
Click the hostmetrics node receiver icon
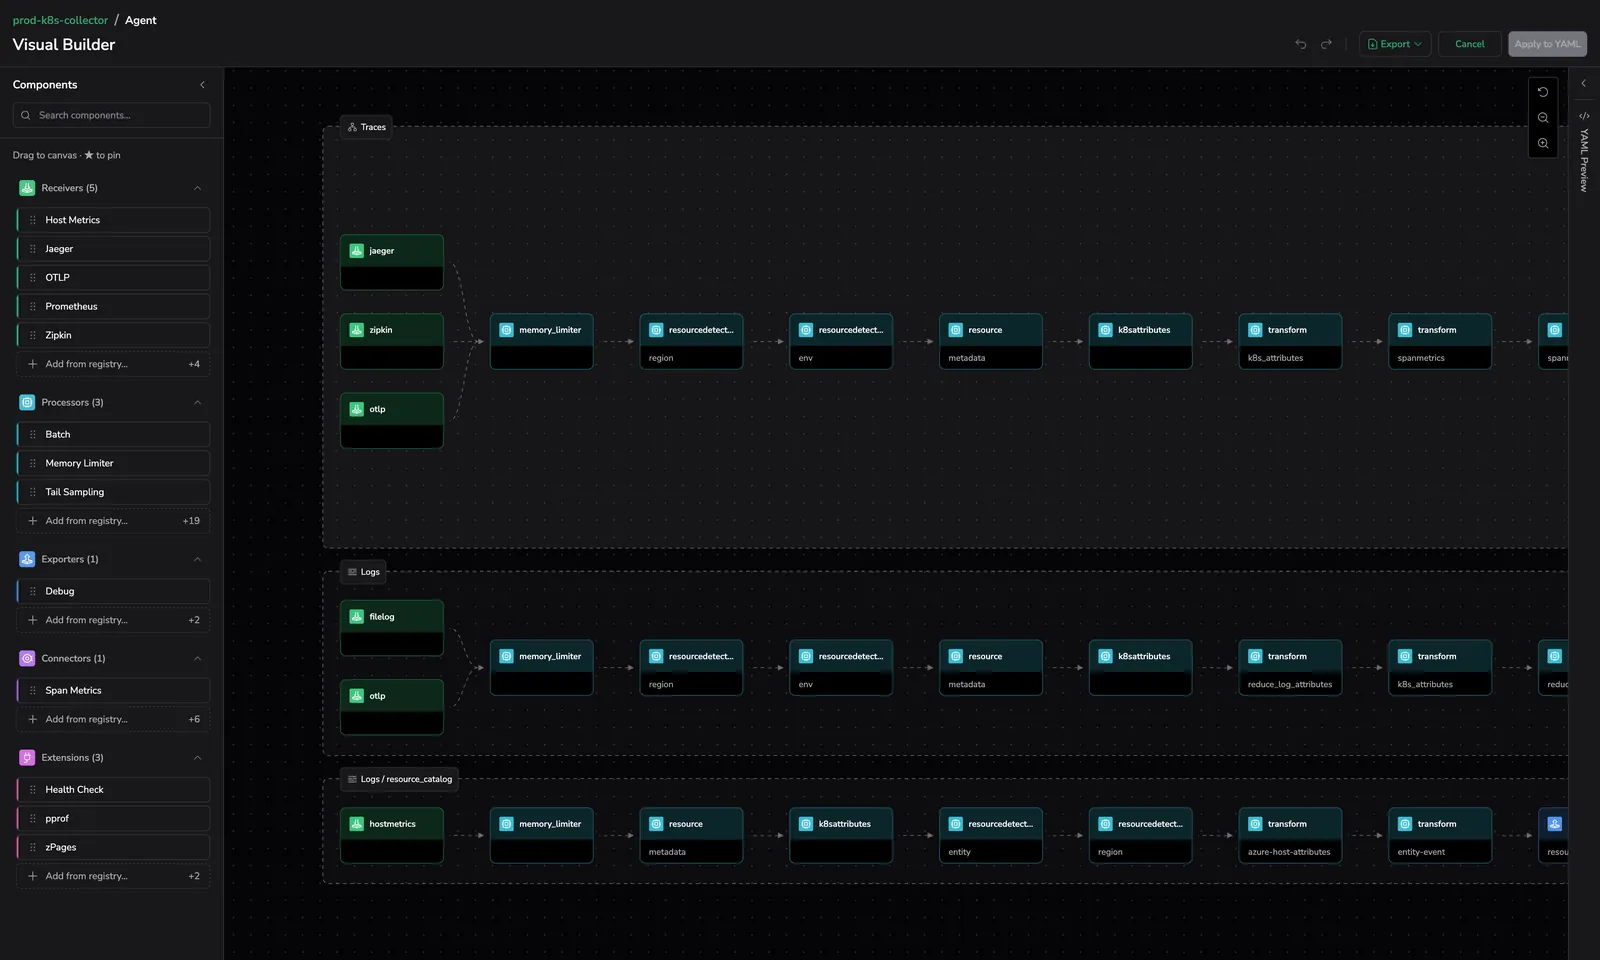tap(356, 824)
